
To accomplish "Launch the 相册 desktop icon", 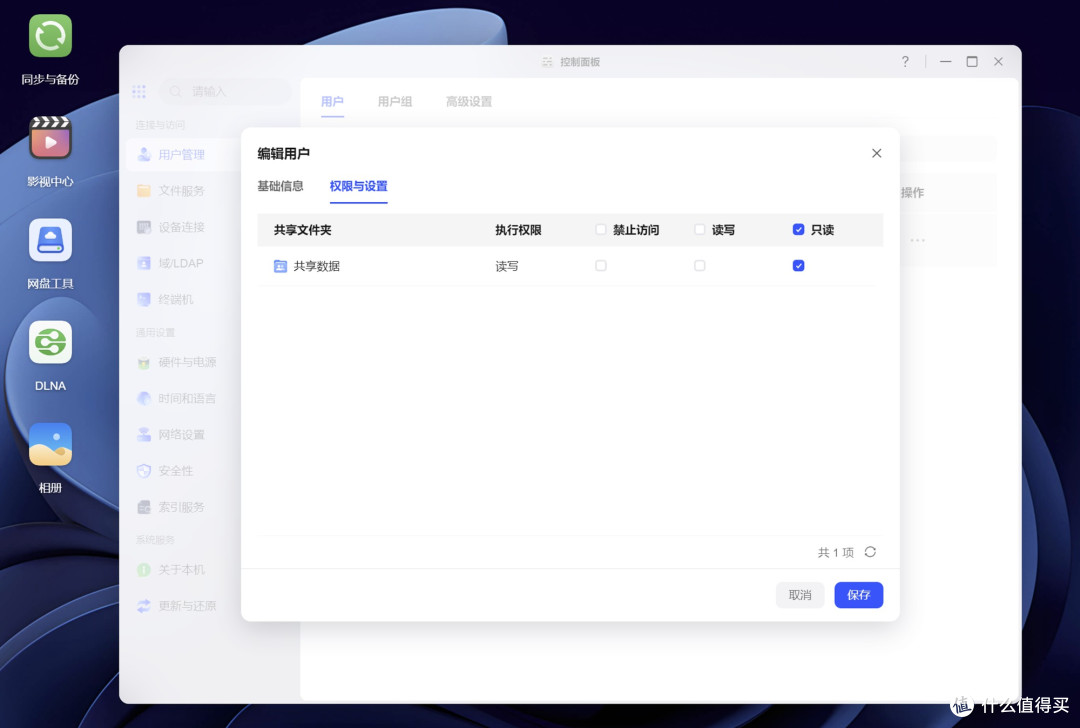I will (x=50, y=444).
